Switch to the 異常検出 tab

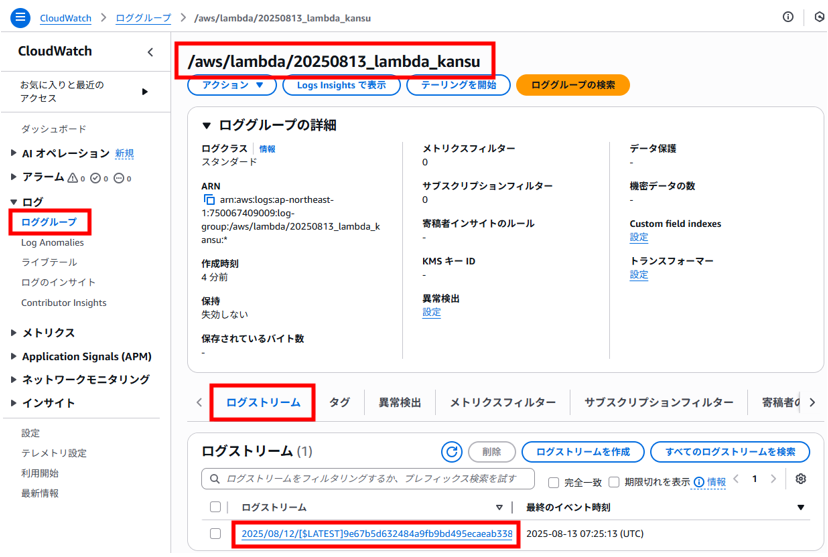click(400, 402)
